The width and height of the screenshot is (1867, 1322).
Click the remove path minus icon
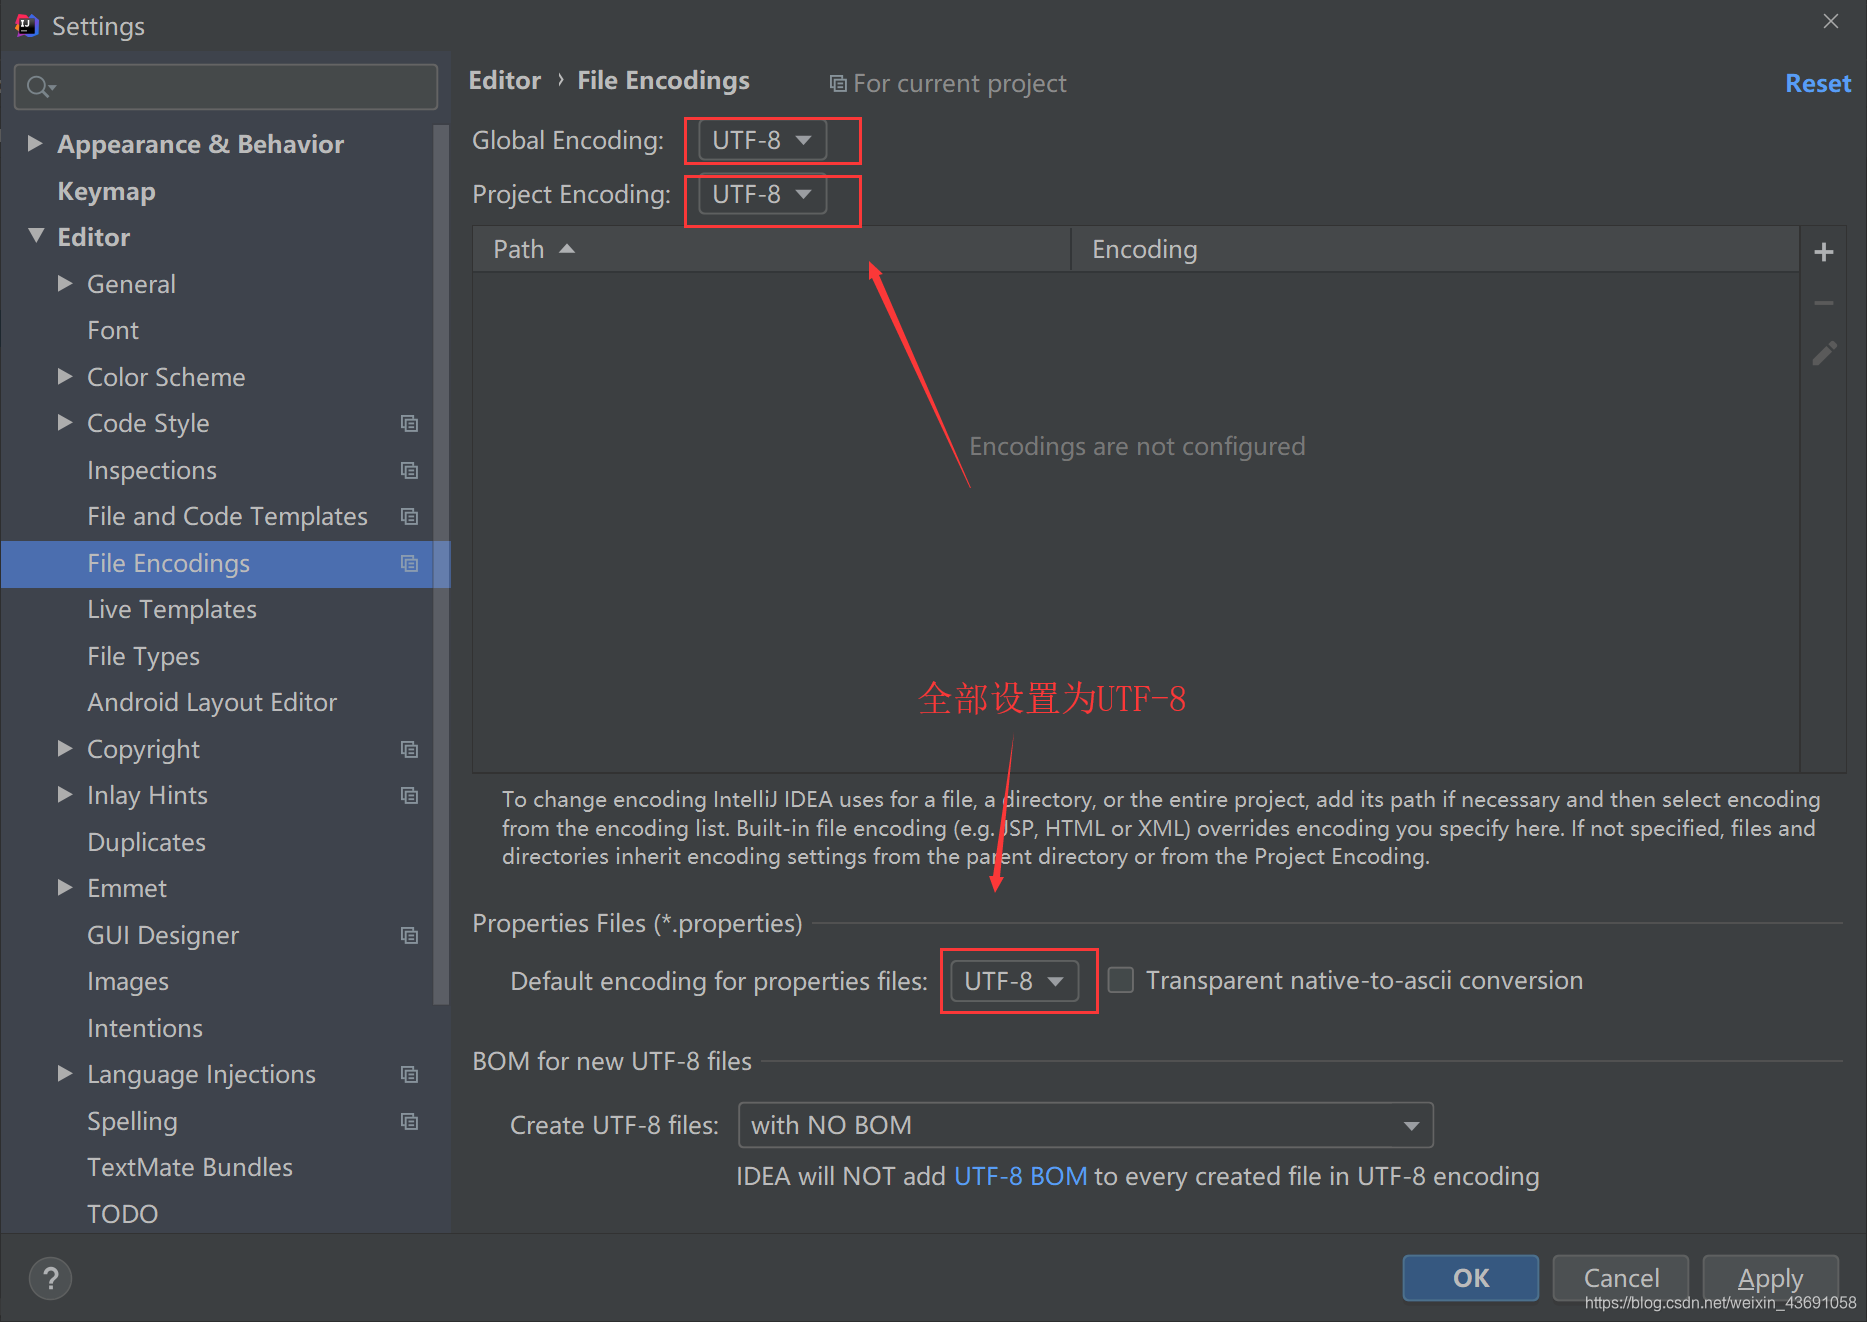pyautogui.click(x=1824, y=303)
